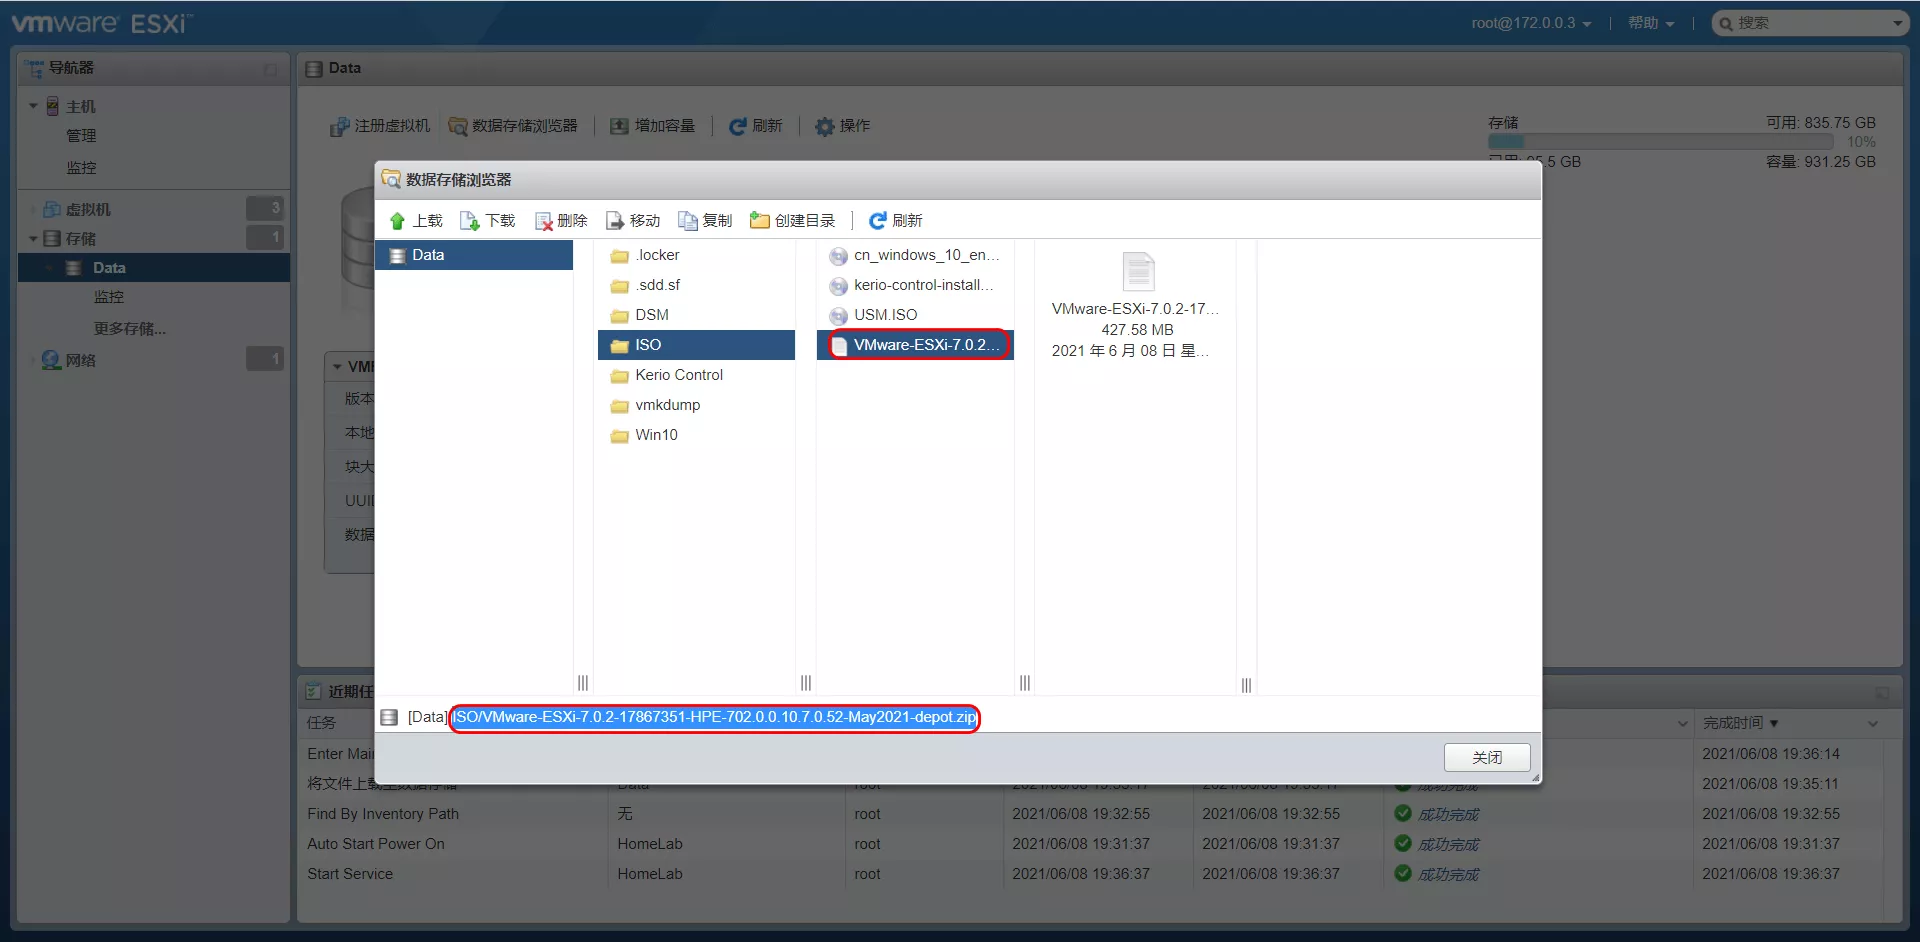Click the Delete file icon
This screenshot has width=1920, height=942.
(544, 221)
